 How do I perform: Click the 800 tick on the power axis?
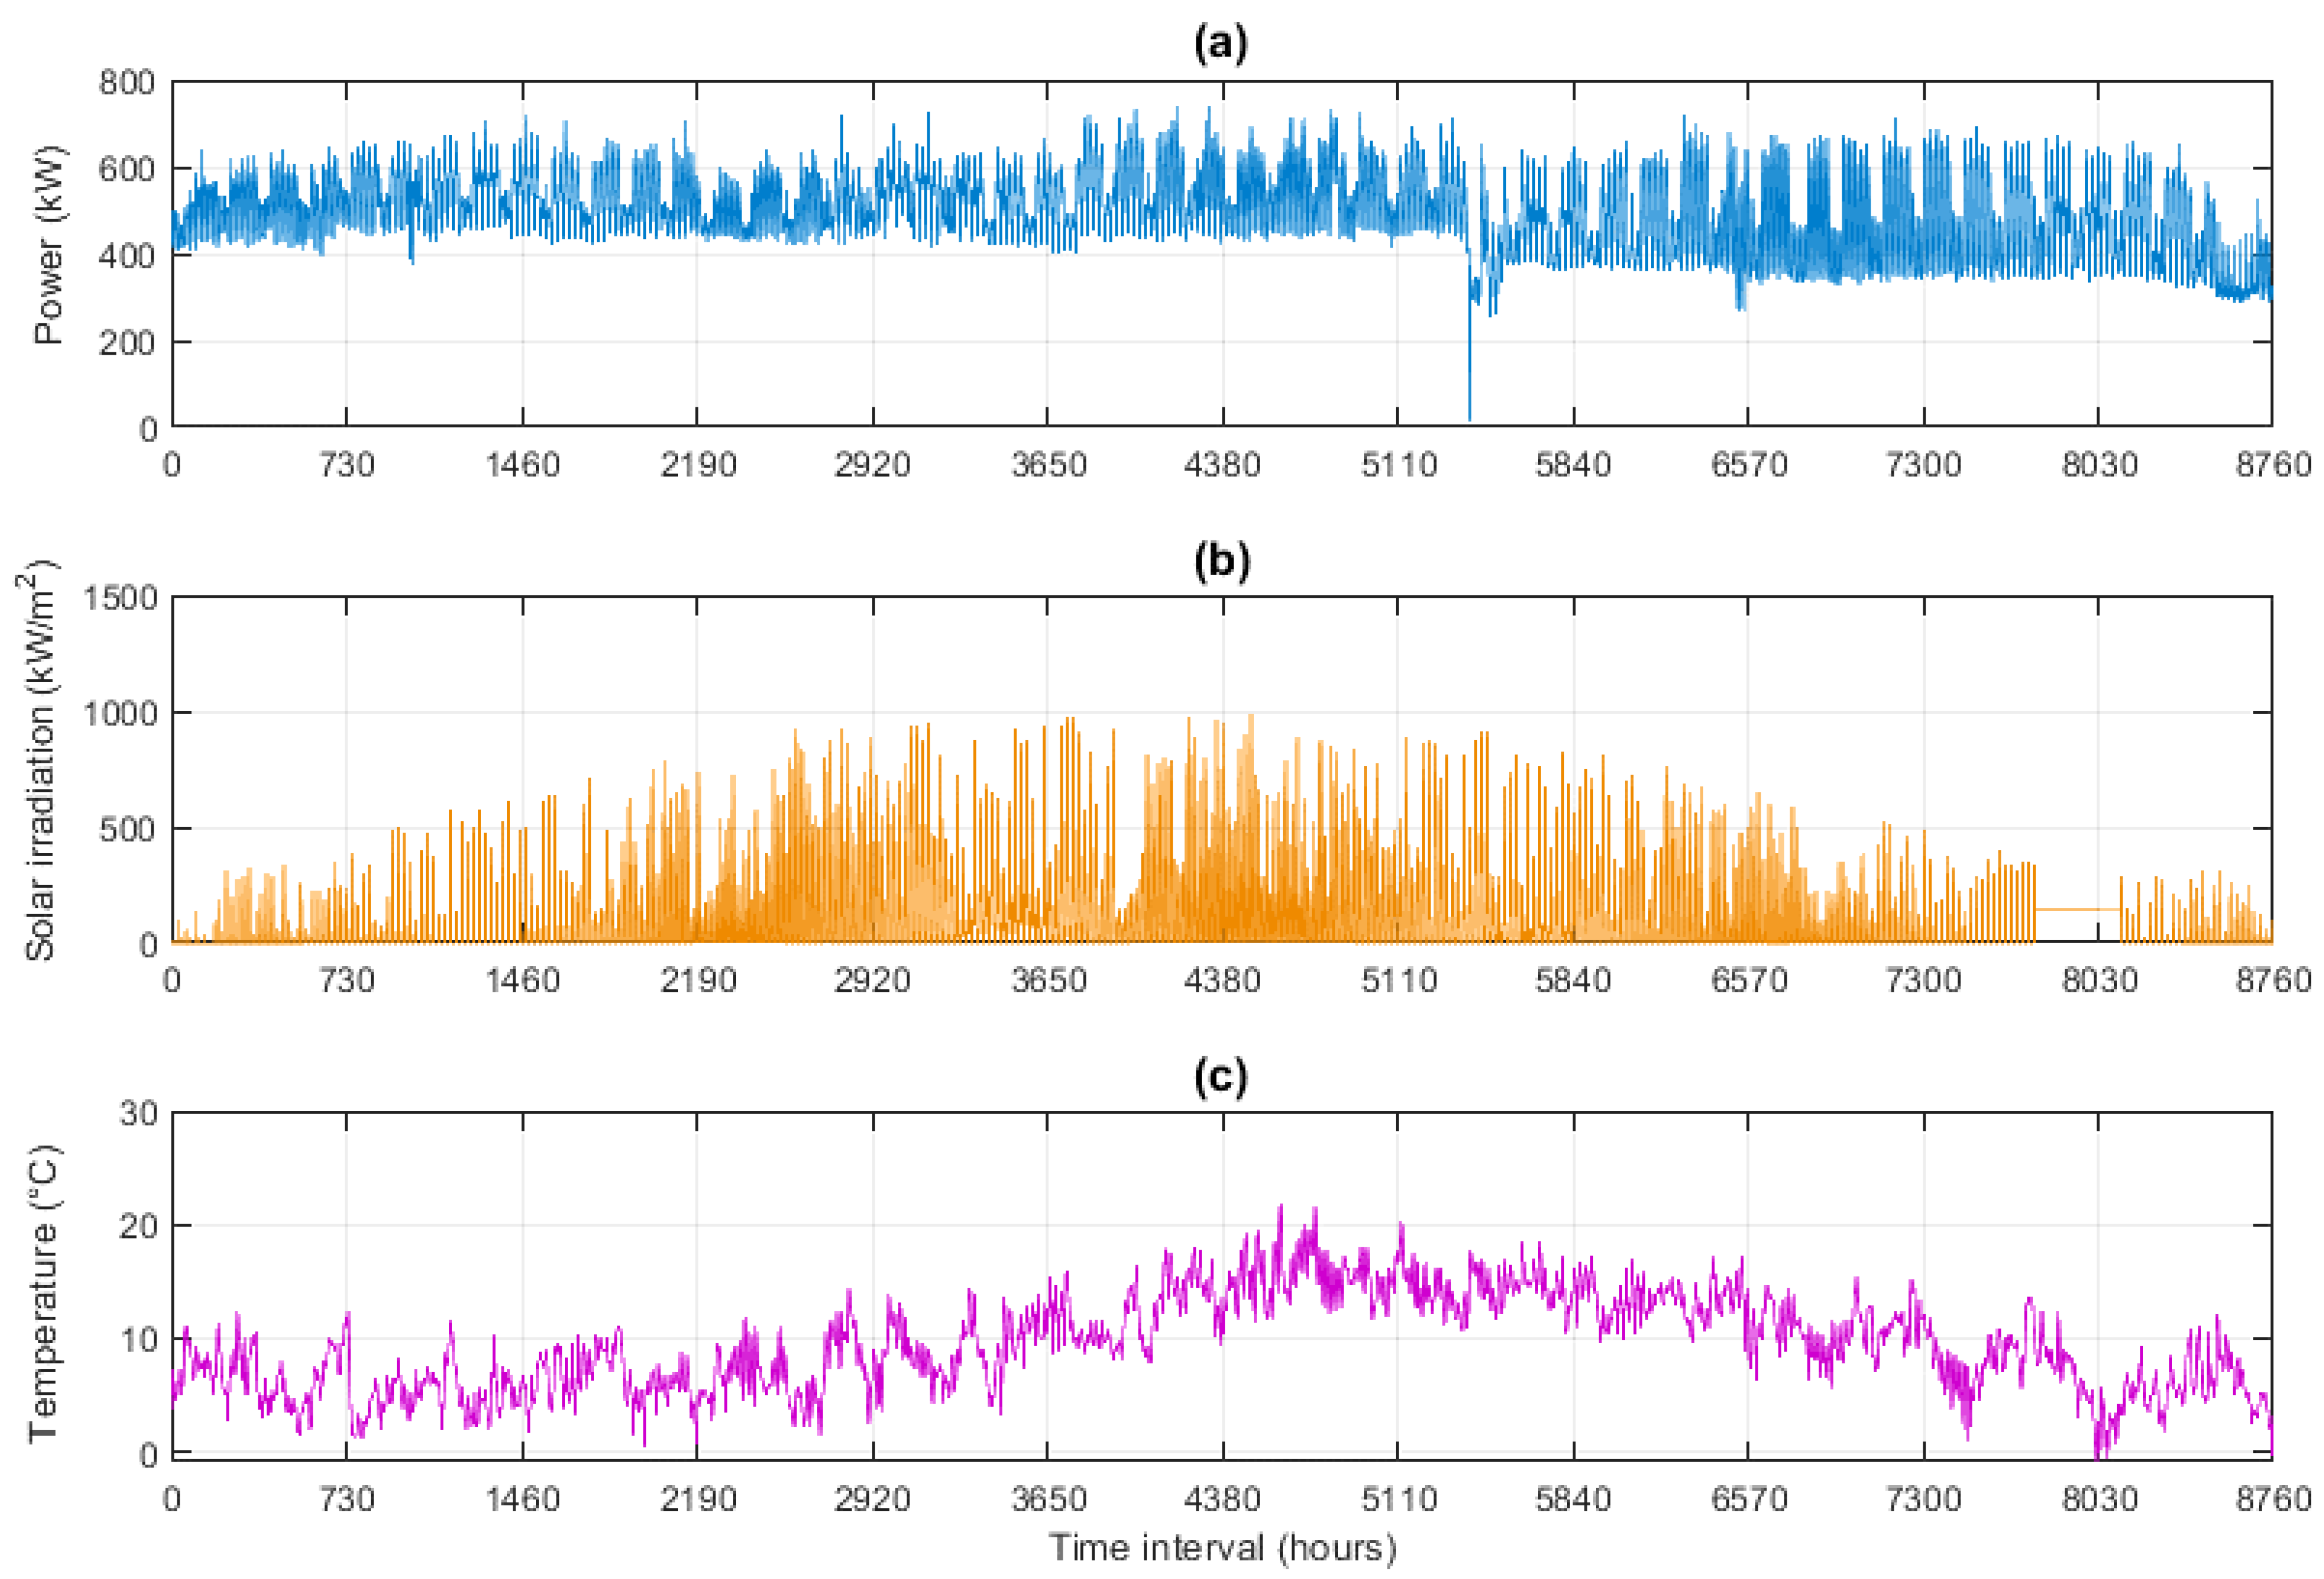(x=127, y=82)
